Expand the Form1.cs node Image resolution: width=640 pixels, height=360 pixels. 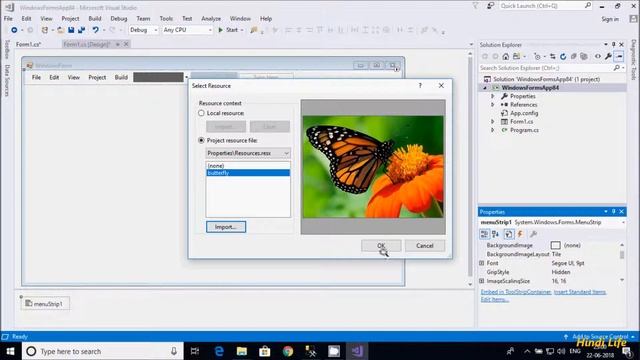coord(493,122)
